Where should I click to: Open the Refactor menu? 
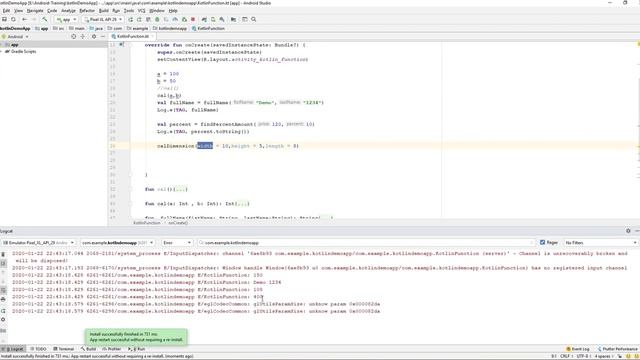coord(87,11)
